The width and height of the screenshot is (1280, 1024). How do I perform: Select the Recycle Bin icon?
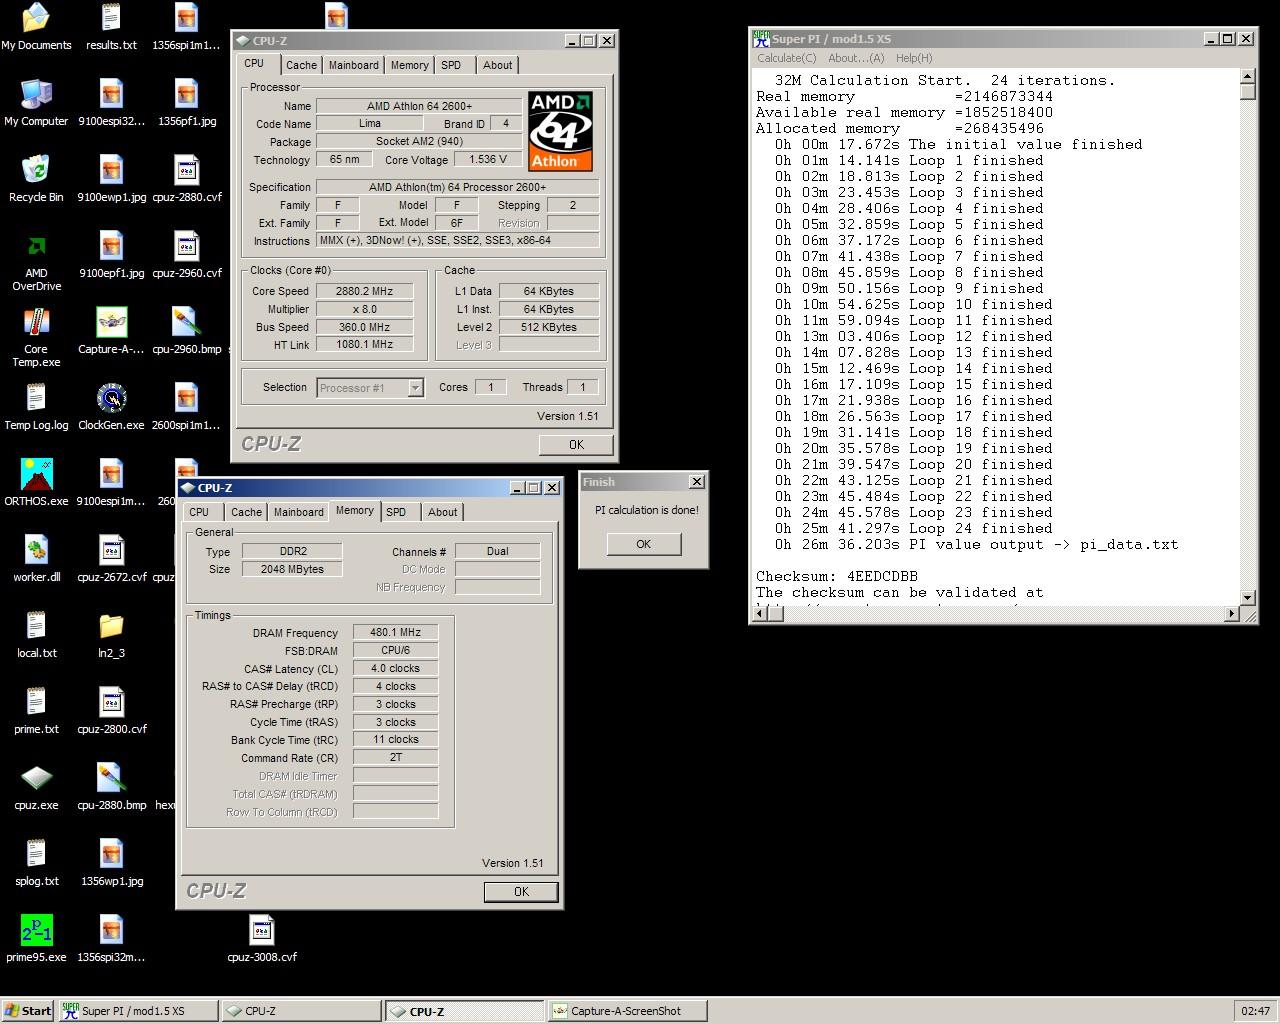(x=36, y=178)
